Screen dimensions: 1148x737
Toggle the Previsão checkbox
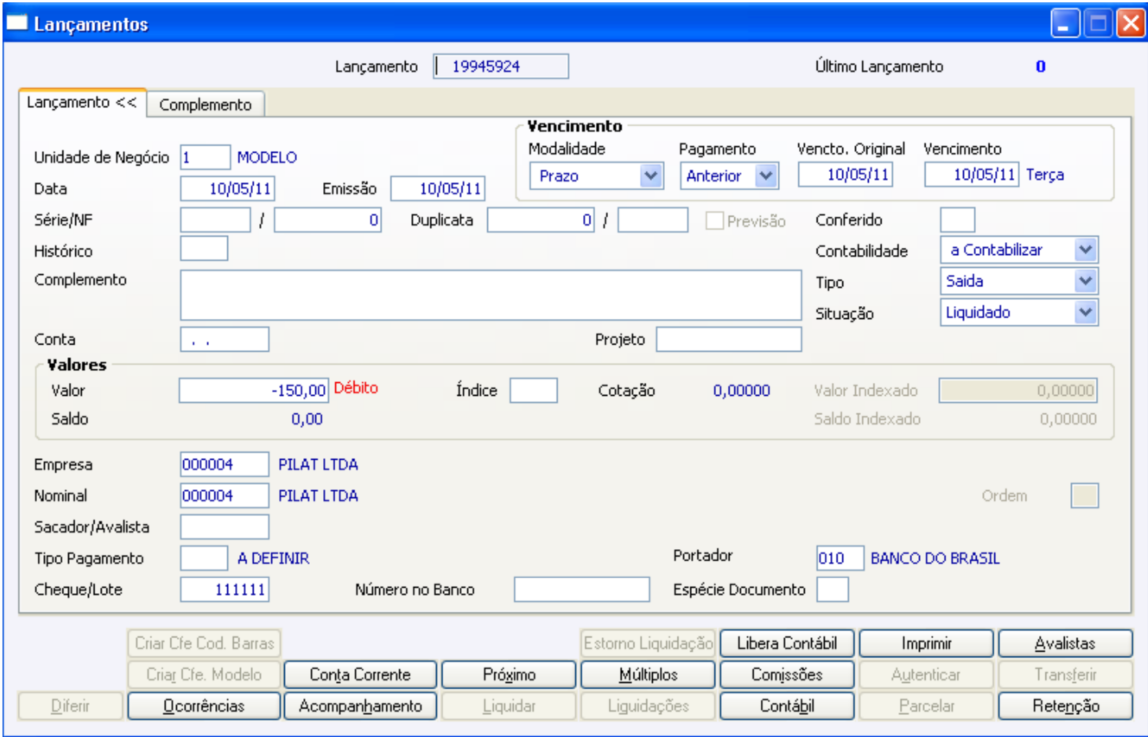pos(714,221)
